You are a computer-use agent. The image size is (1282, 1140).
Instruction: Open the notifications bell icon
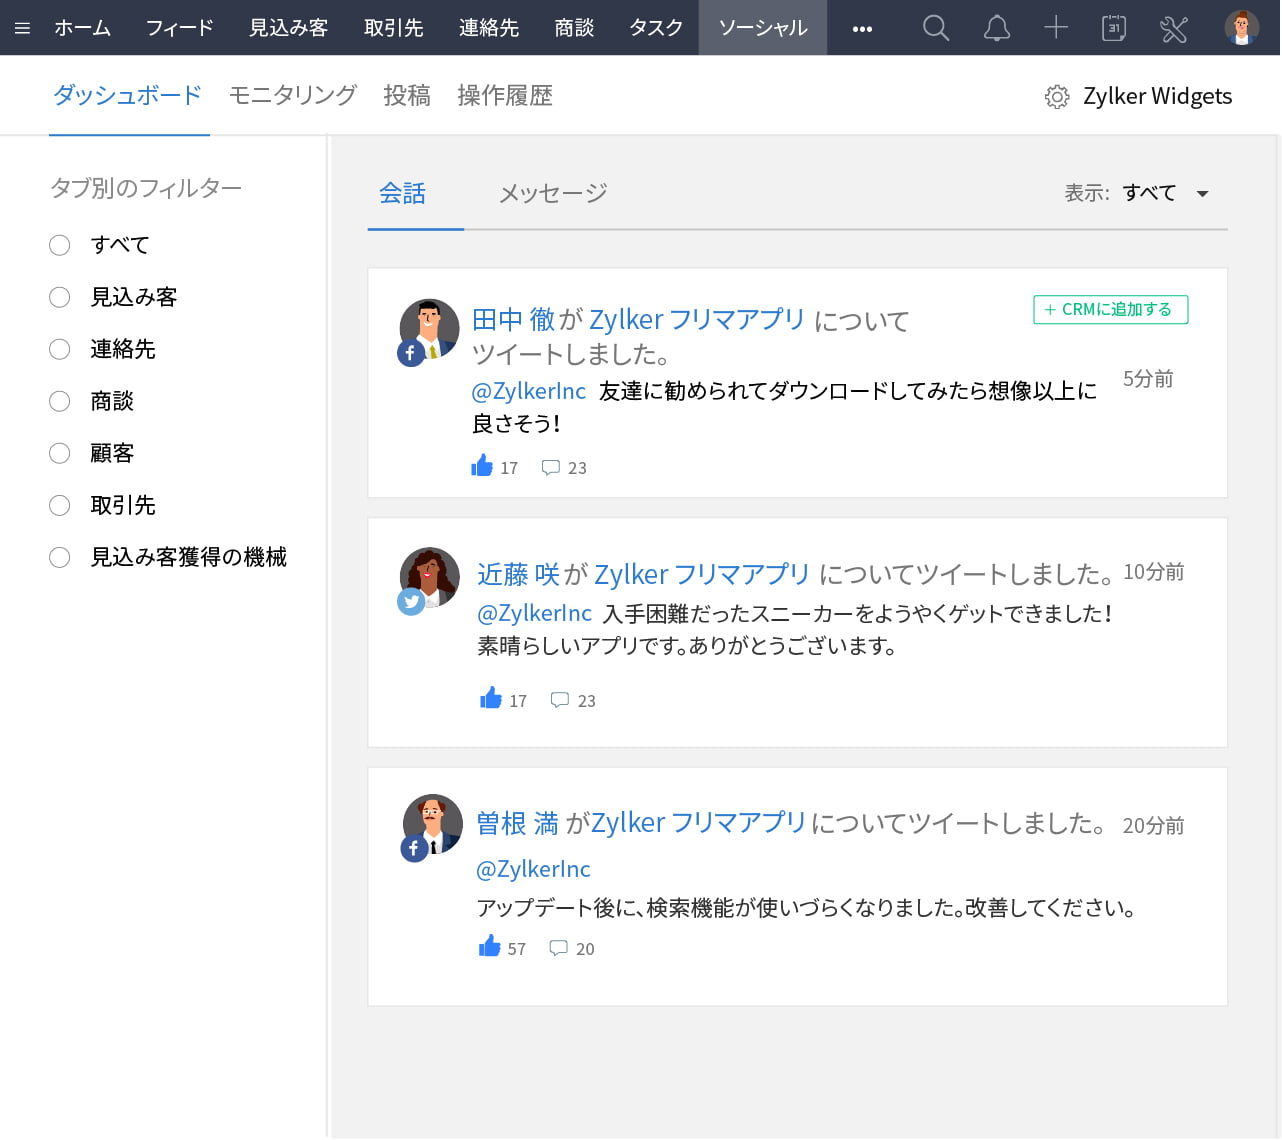tap(997, 28)
